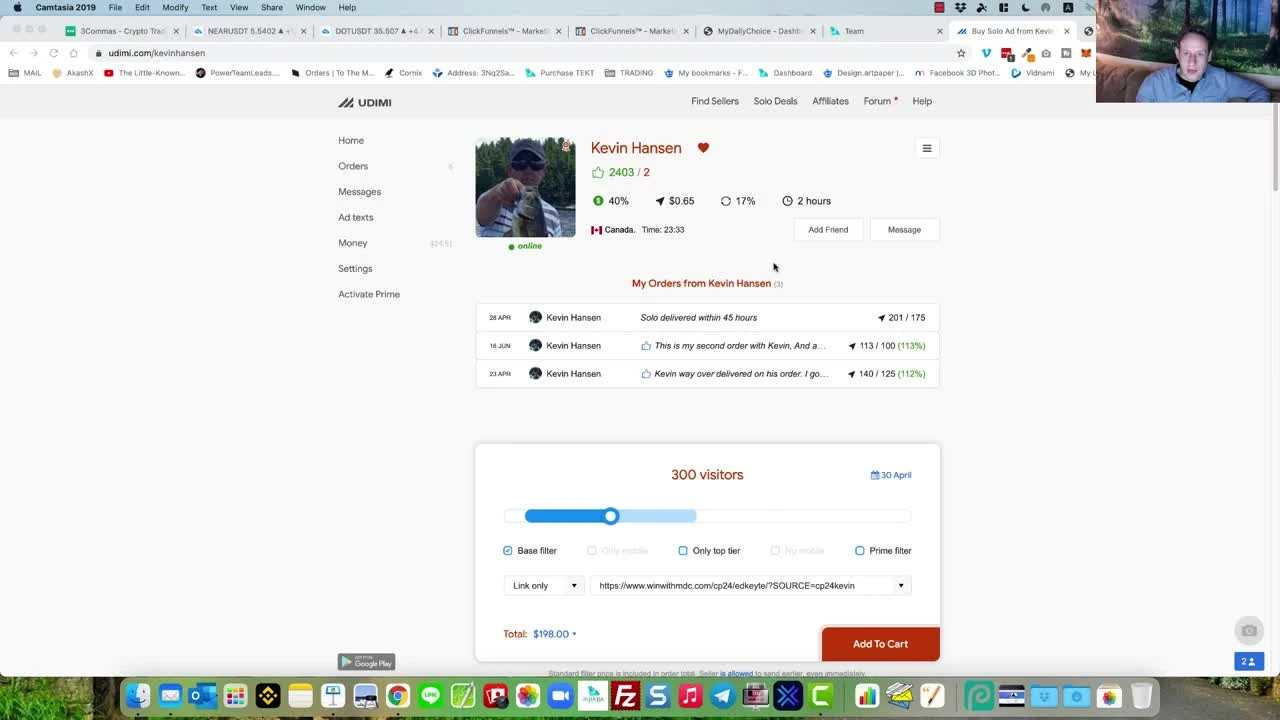Open Finder from the Dock

[x=138, y=696]
